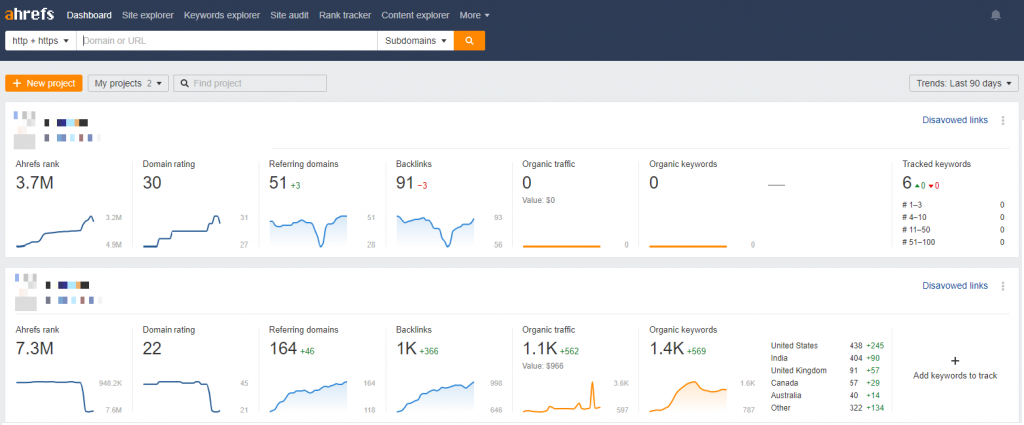Open Rank tracker

click(345, 15)
